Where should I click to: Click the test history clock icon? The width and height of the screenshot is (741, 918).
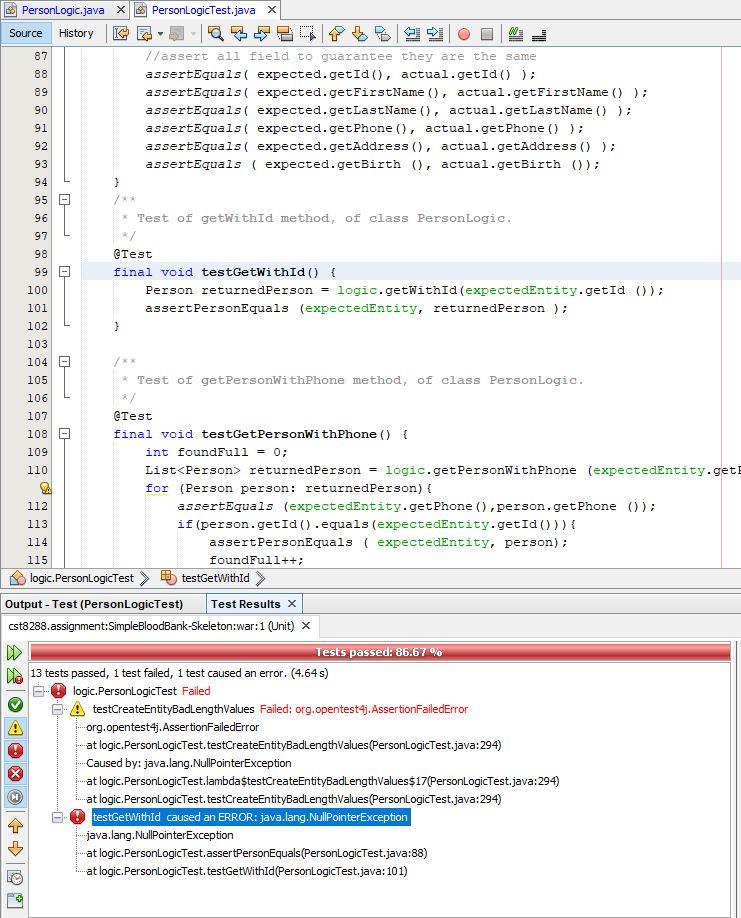[15, 878]
